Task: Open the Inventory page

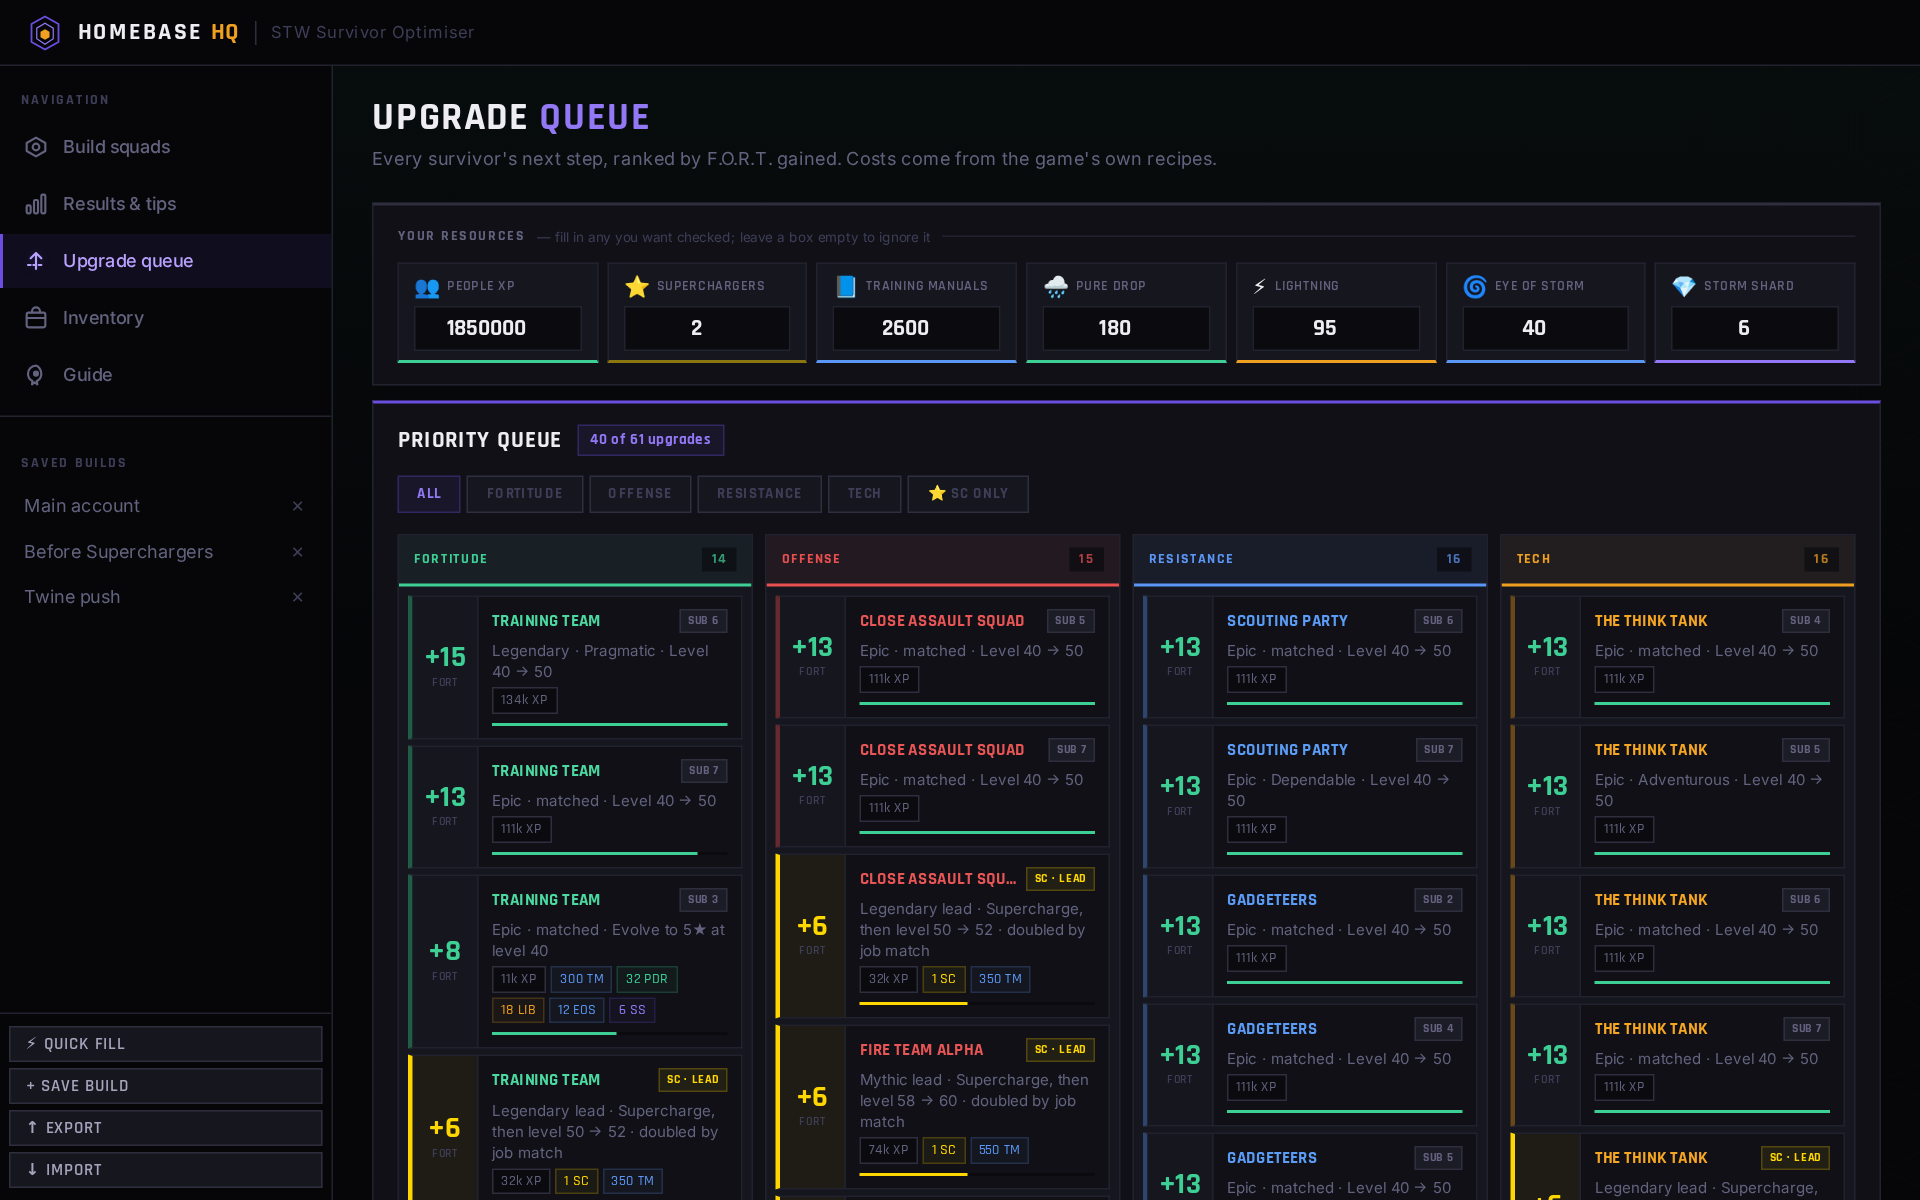Action: point(166,318)
